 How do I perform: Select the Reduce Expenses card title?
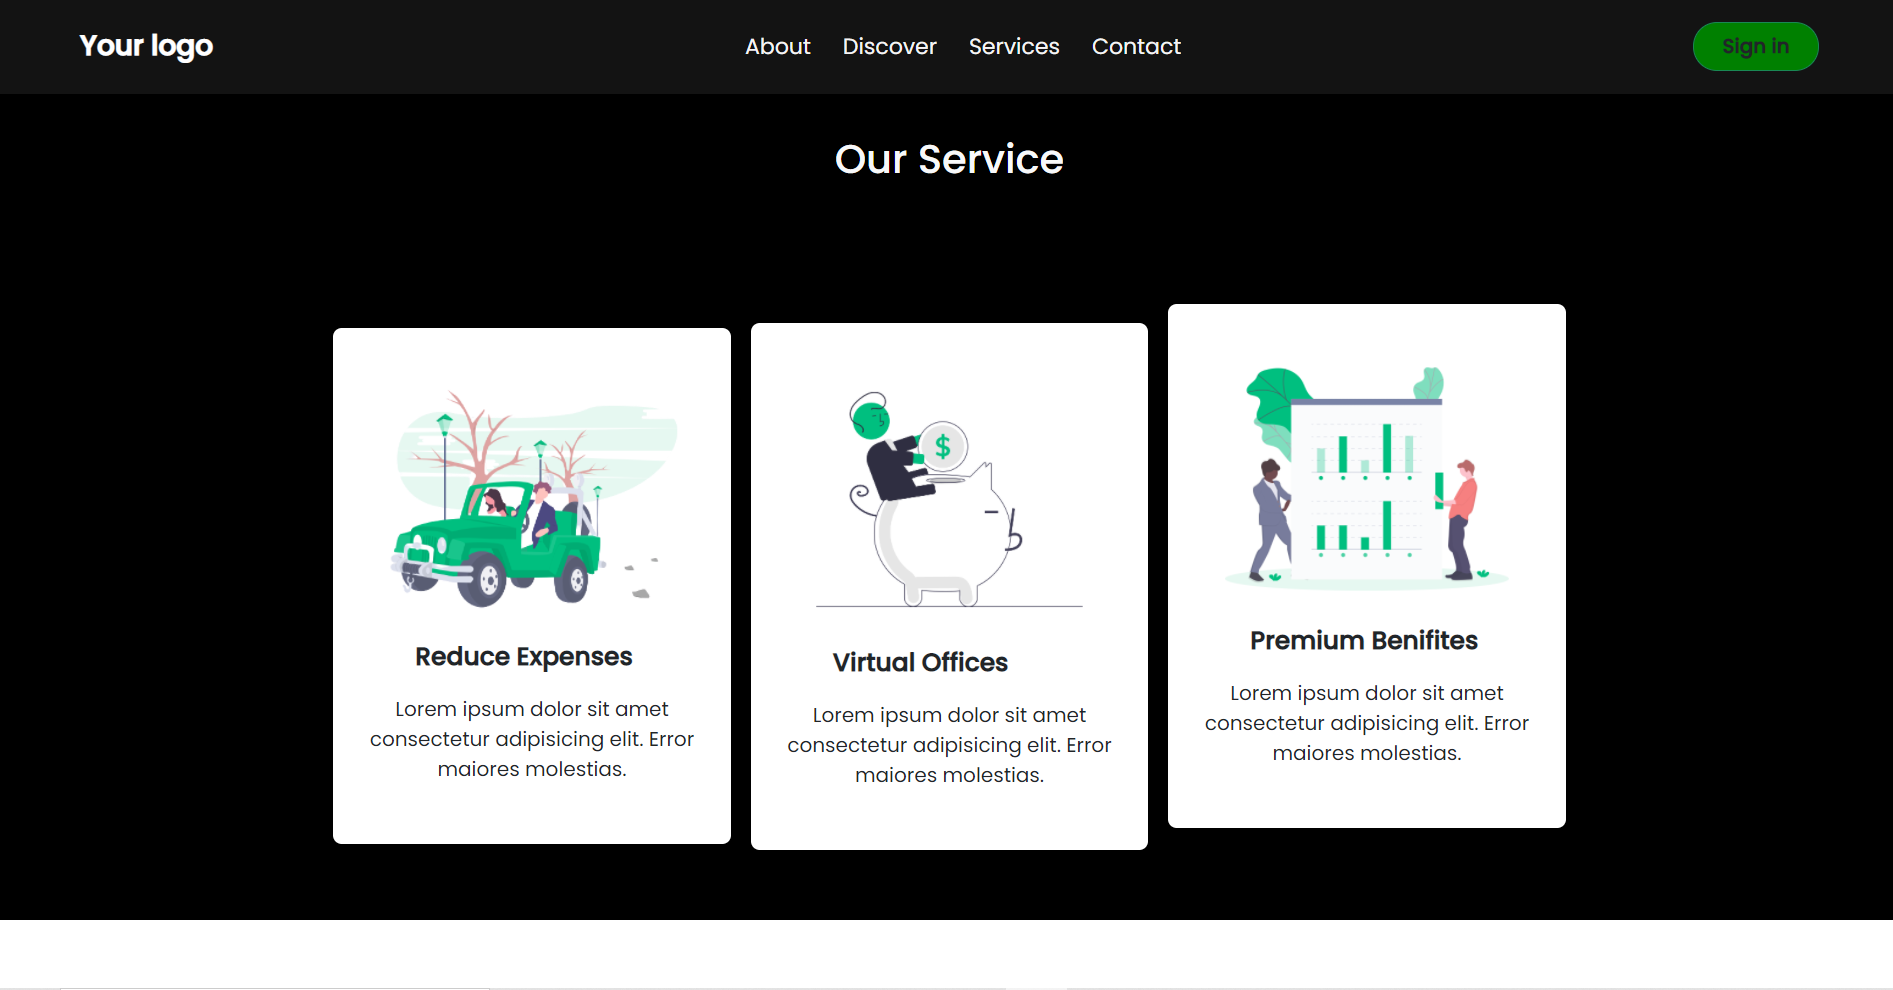click(524, 657)
